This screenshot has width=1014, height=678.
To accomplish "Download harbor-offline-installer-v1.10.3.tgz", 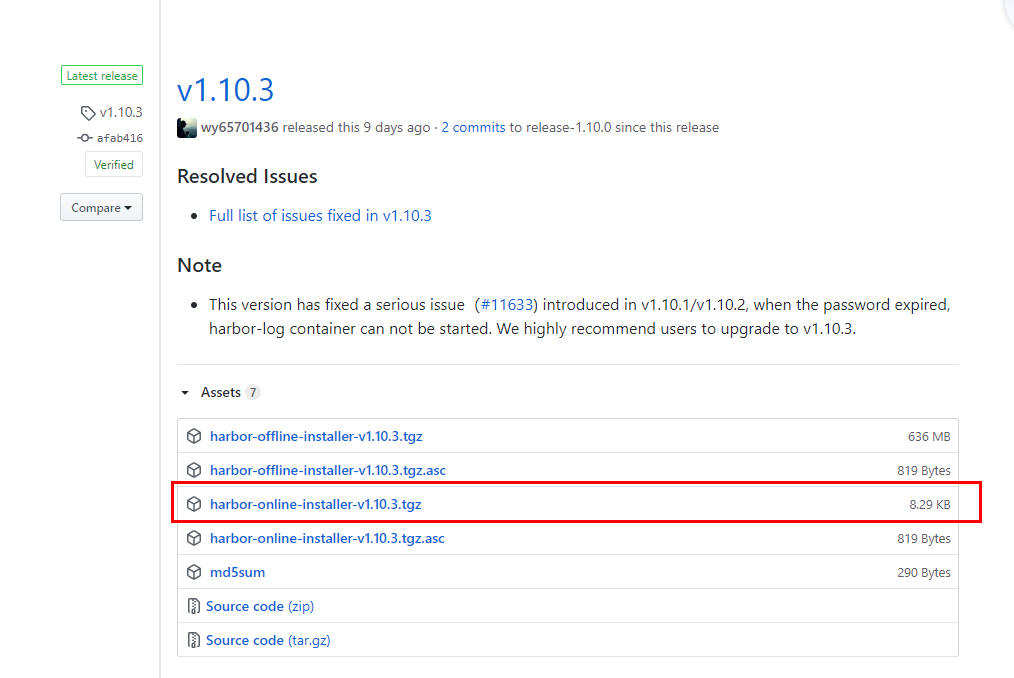I will pyautogui.click(x=316, y=436).
